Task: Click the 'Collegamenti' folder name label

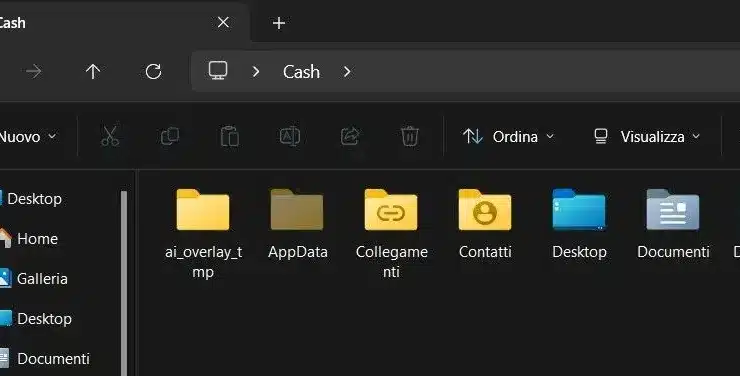Action: 392,262
